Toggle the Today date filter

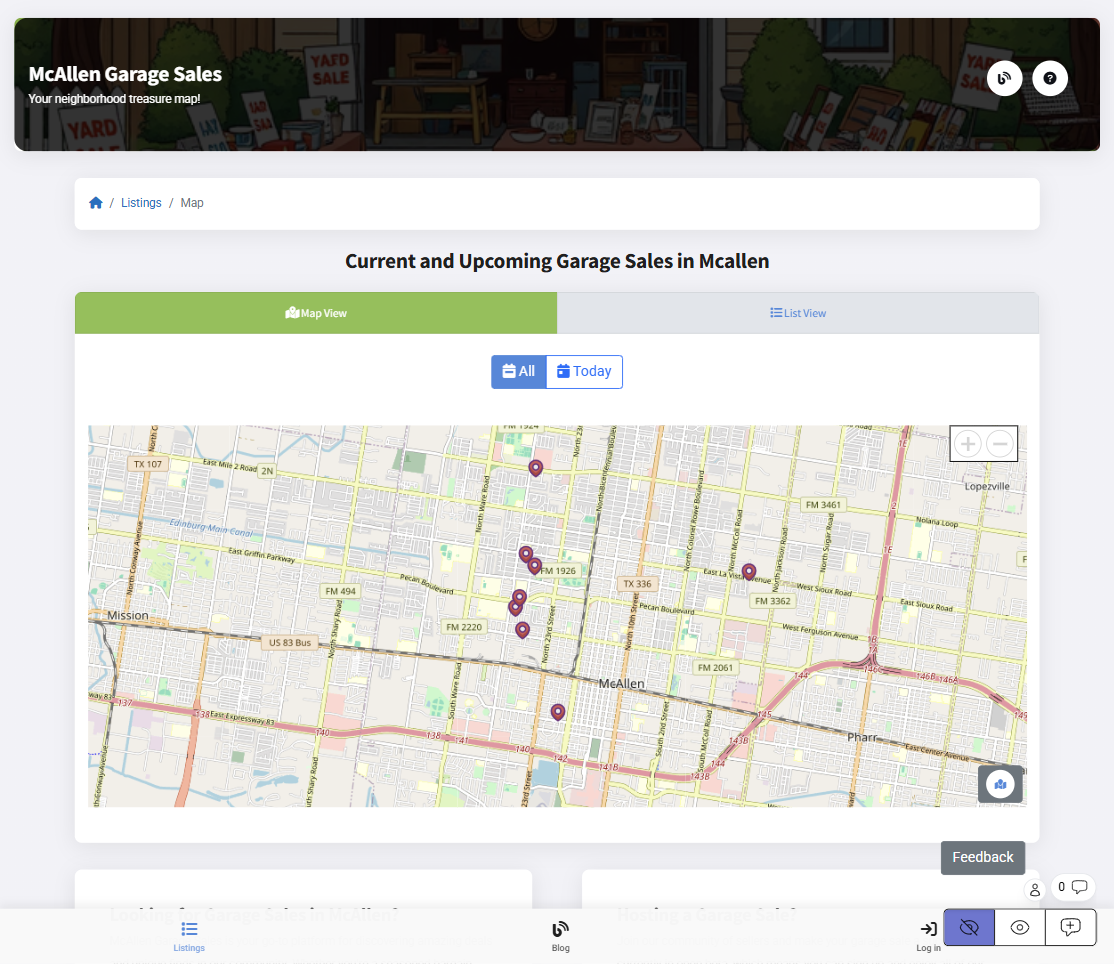pyautogui.click(x=584, y=372)
